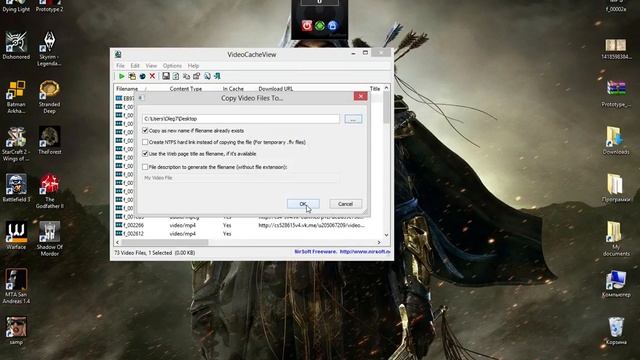Select the My documents folder icon
Screen dimensions: 640x360
[616, 239]
